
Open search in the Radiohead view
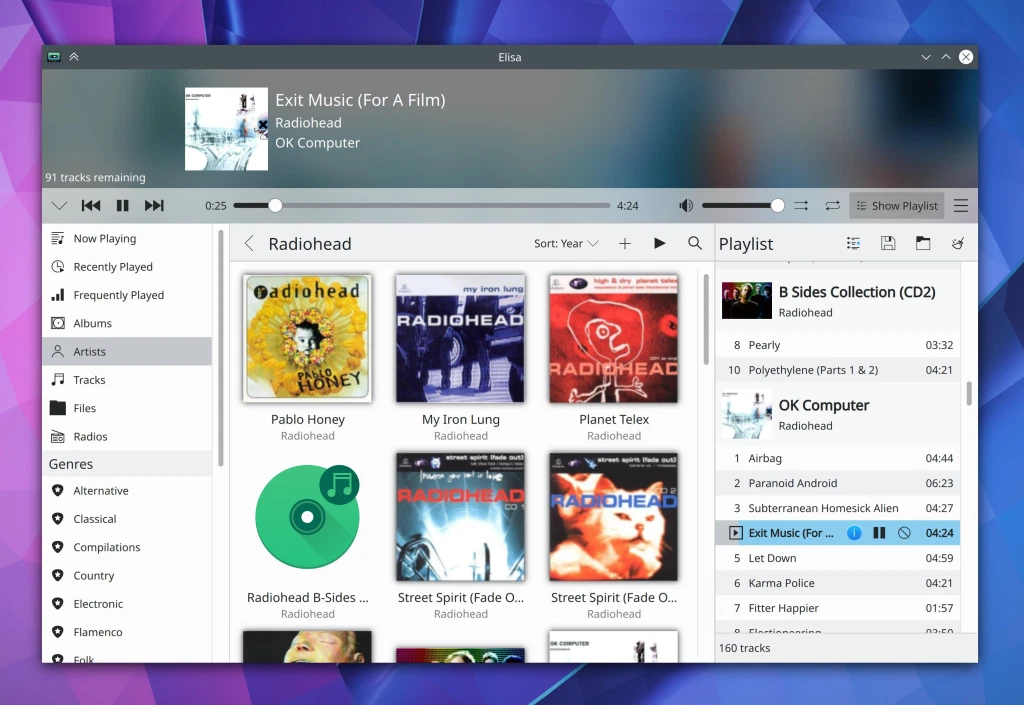(695, 243)
